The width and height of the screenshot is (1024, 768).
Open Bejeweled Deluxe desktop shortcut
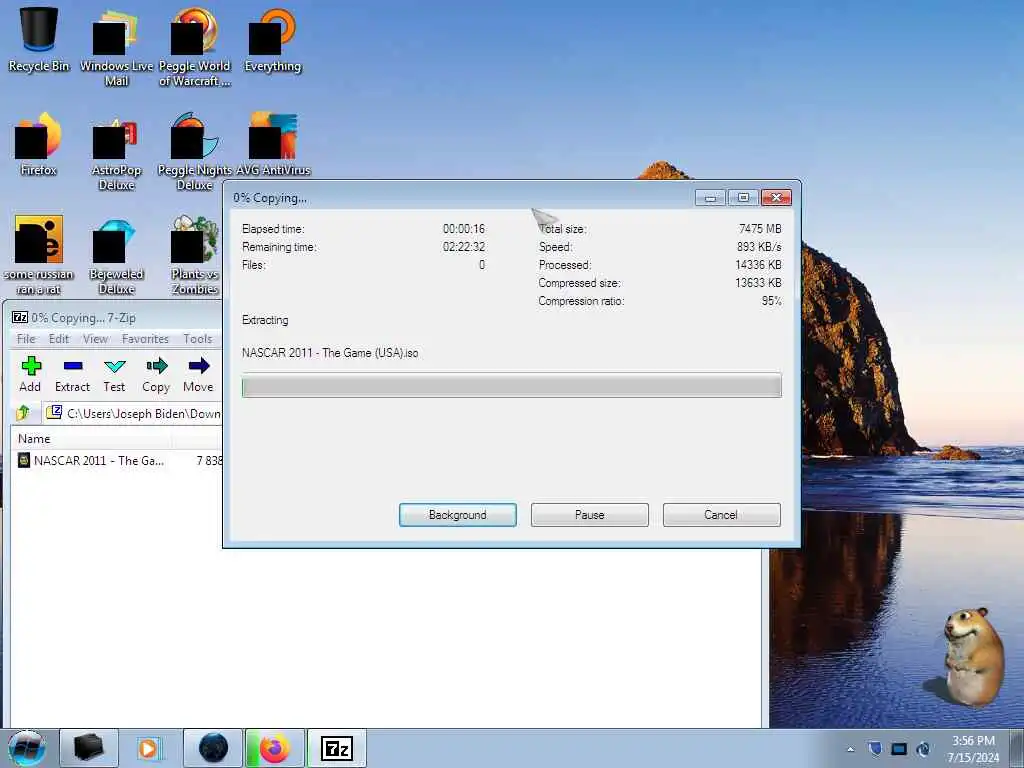116,255
